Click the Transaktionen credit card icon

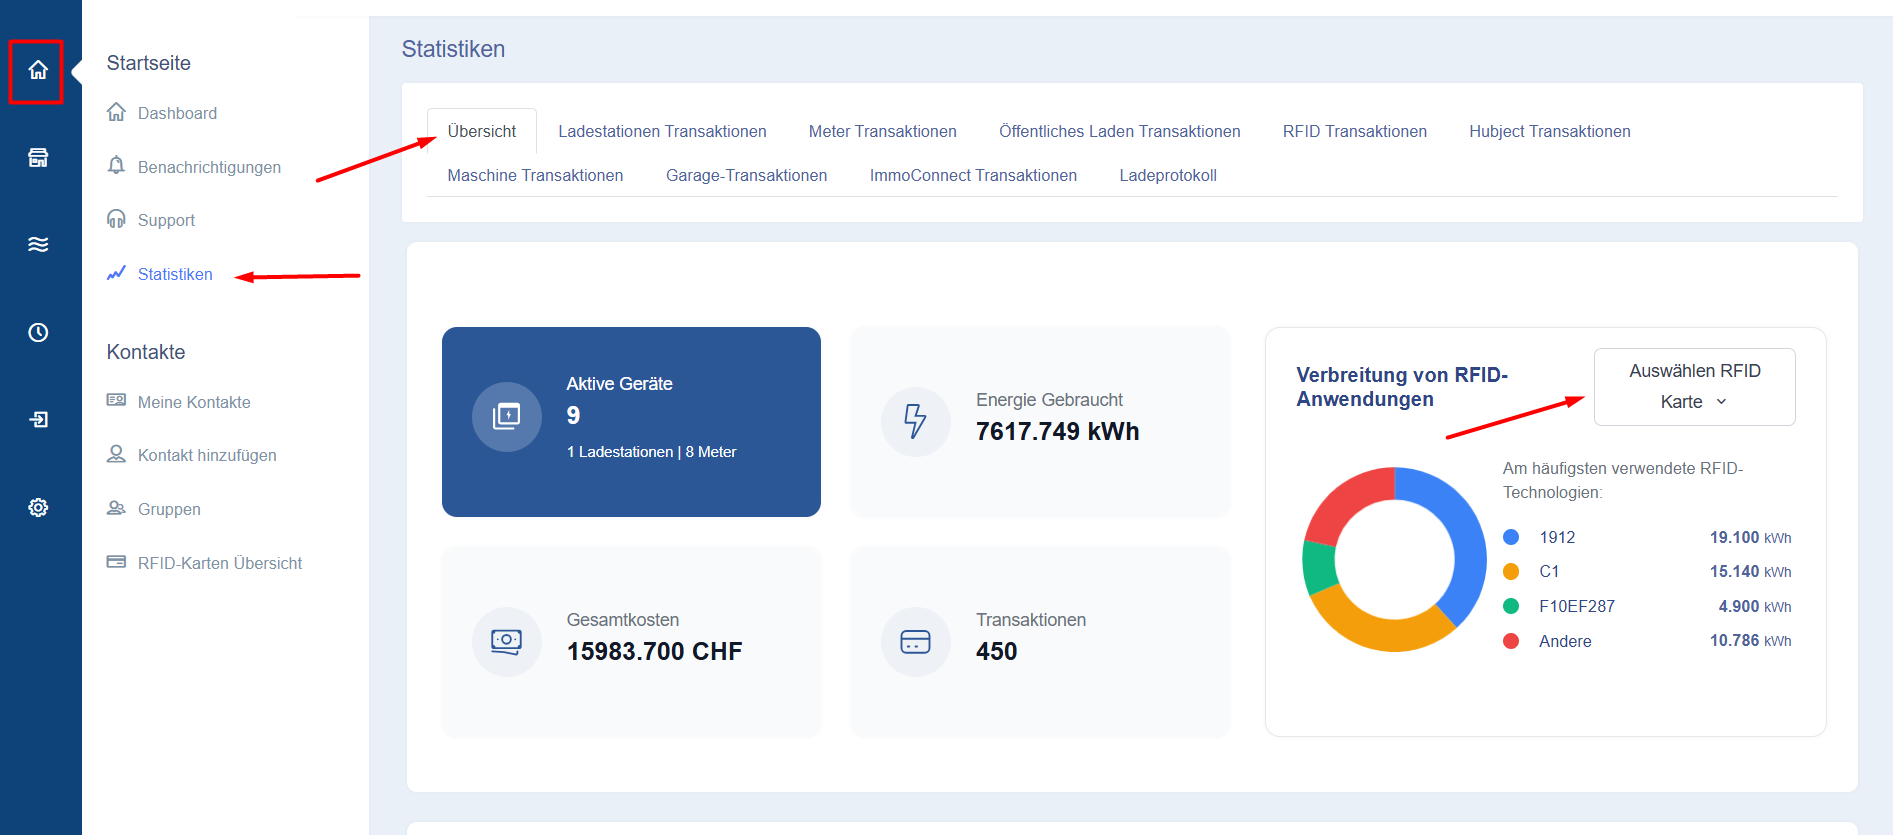coord(915,642)
